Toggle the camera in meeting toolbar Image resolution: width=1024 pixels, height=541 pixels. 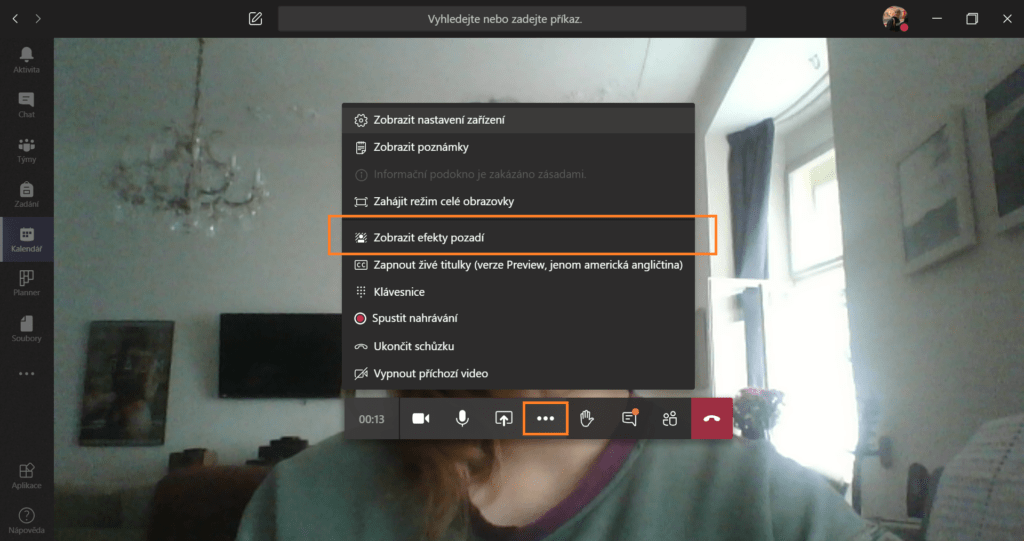click(x=420, y=419)
